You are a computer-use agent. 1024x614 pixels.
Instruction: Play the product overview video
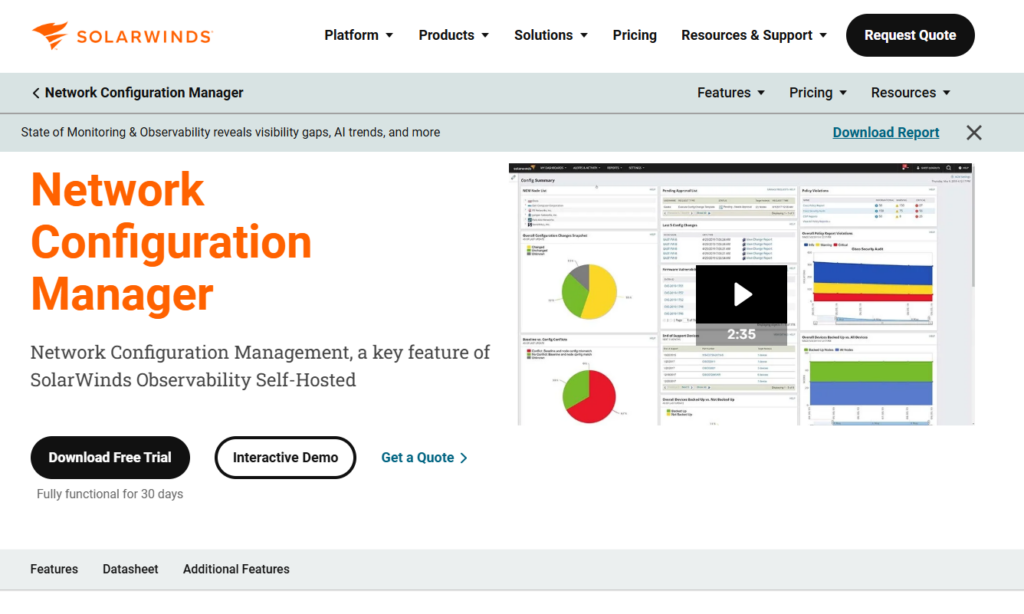coord(741,295)
